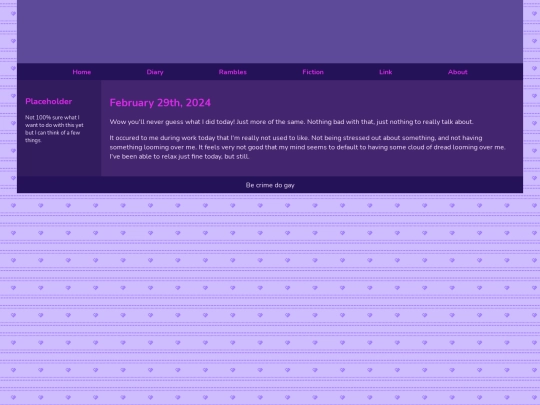Click the Link navigation item
This screenshot has height=405, width=540.
[386, 72]
